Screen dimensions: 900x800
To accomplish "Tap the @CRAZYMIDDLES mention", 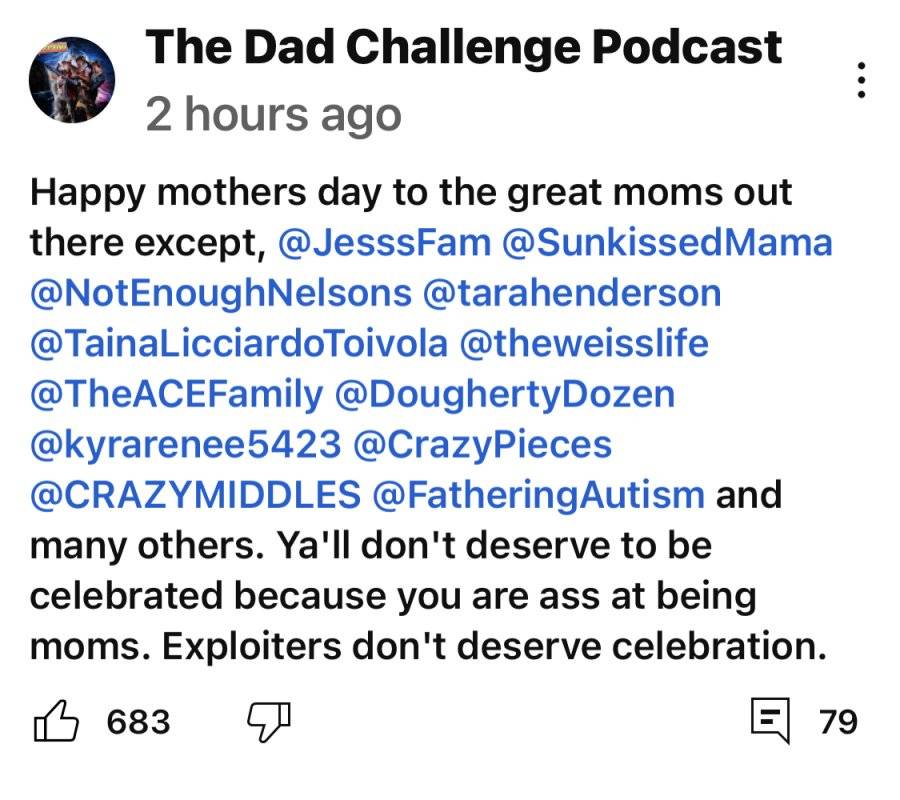I will (196, 495).
